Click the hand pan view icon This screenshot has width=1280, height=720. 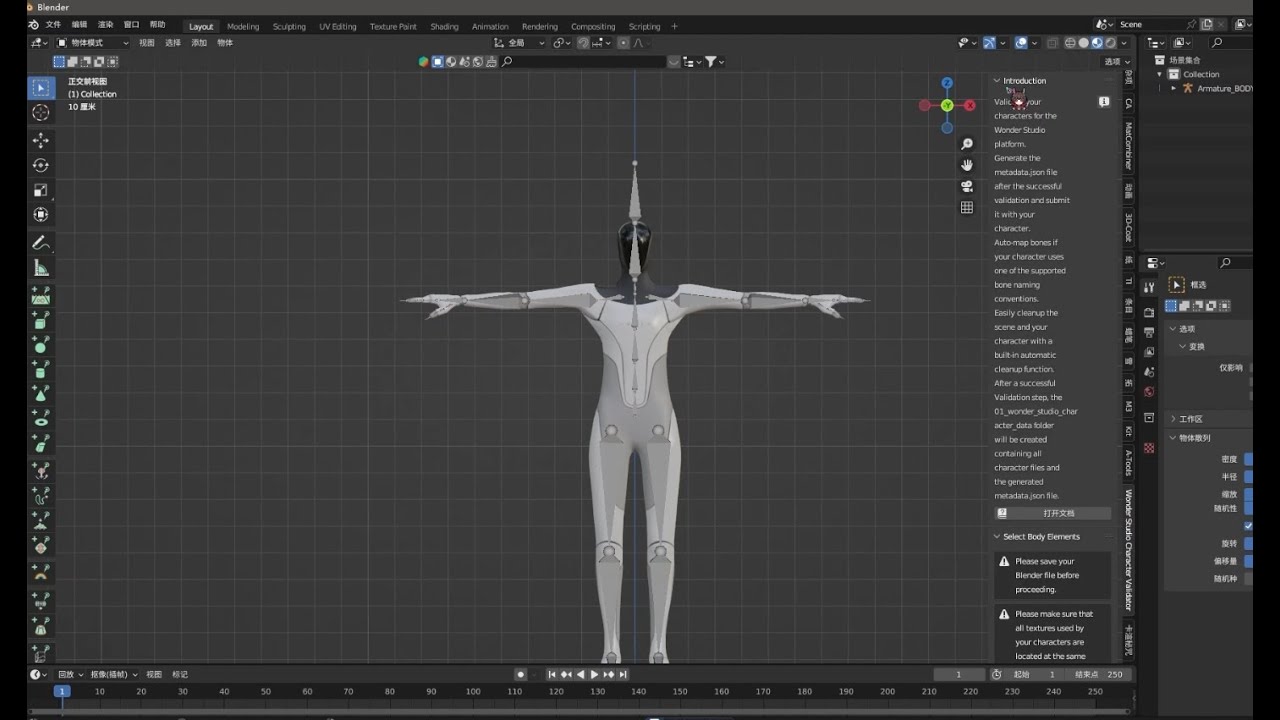tap(967, 165)
